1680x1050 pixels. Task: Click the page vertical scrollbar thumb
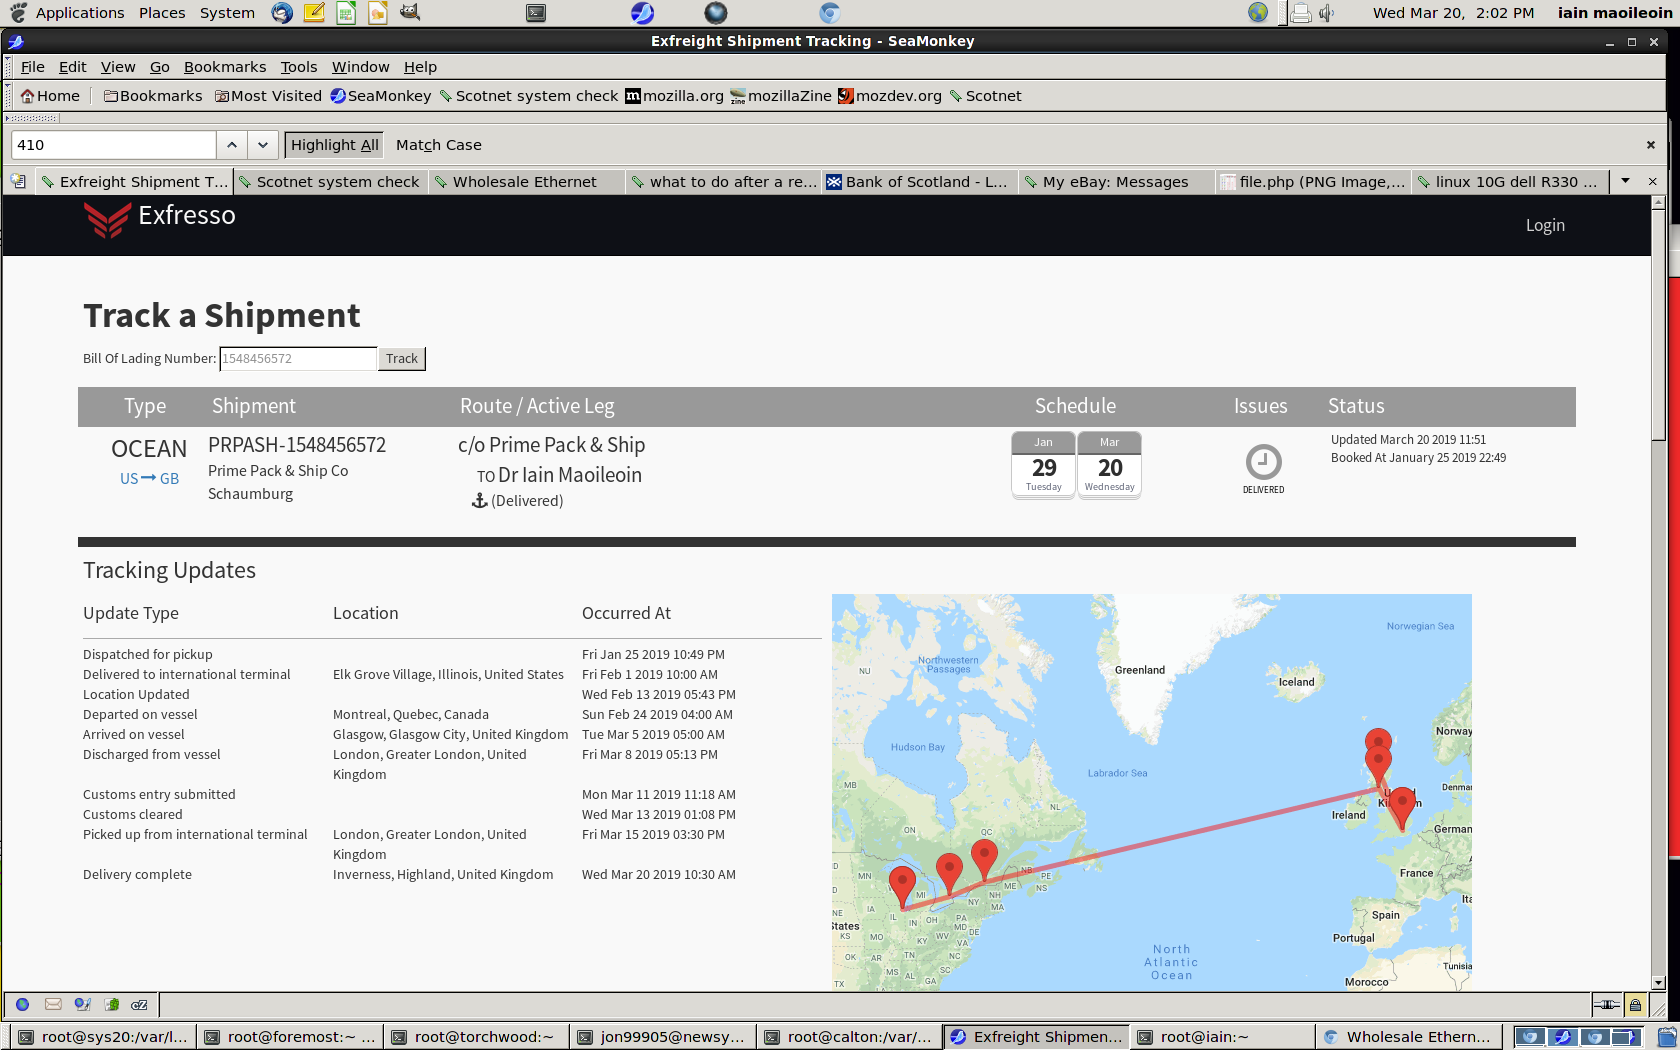click(x=1658, y=324)
